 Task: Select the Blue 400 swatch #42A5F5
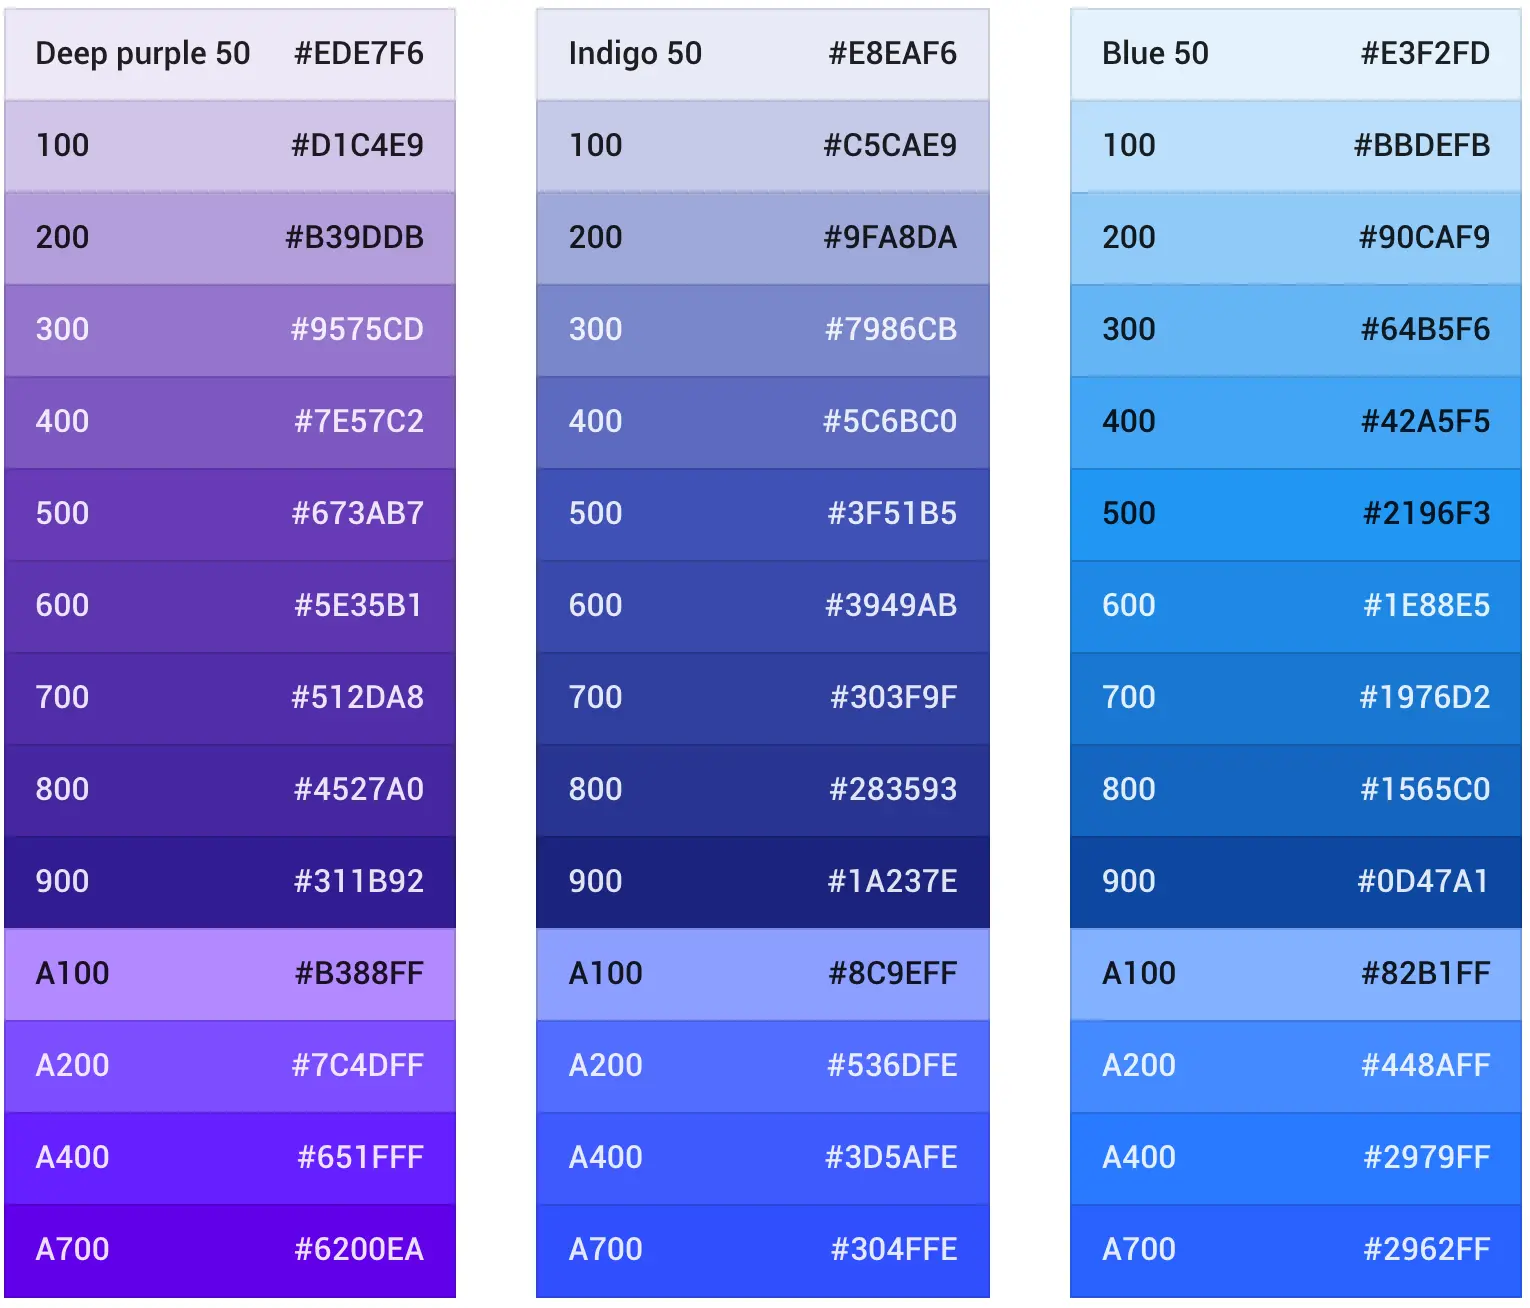point(1296,422)
